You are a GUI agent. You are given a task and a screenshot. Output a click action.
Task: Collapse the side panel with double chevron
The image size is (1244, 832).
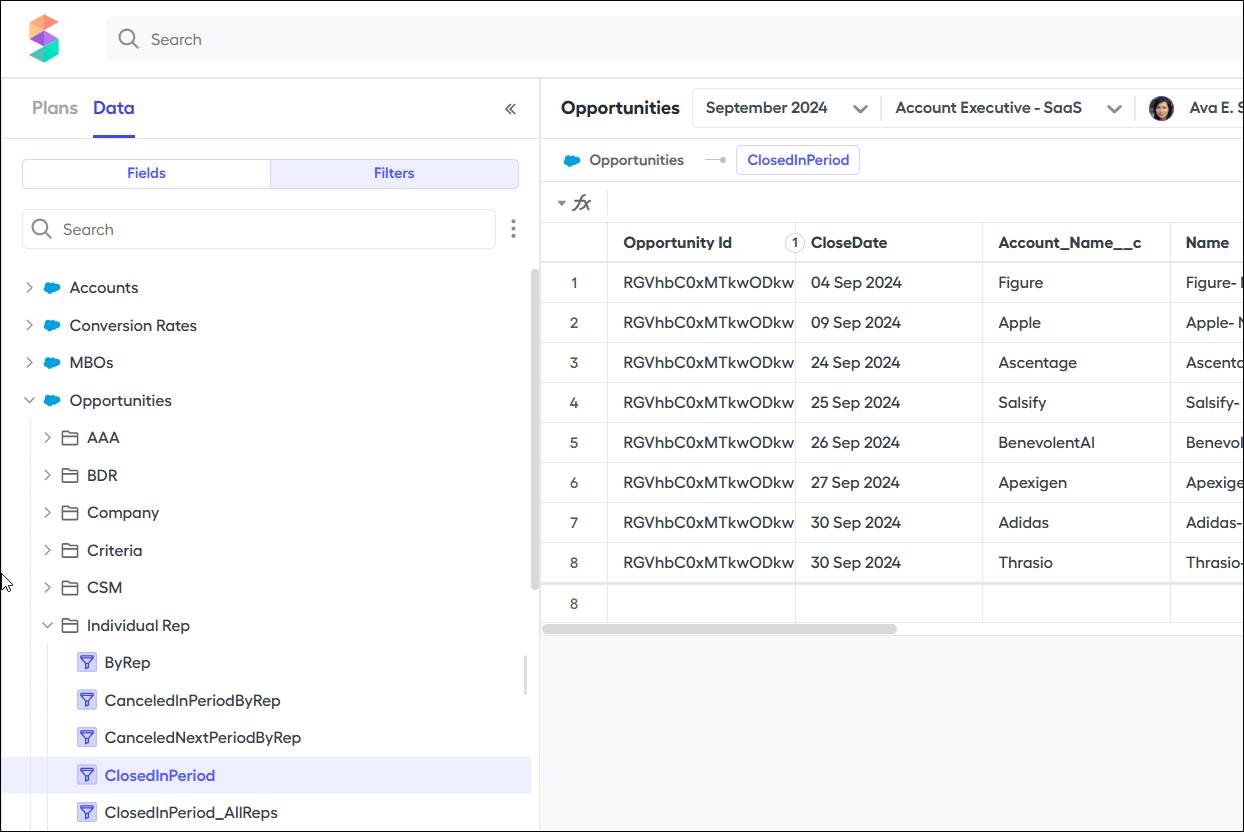click(x=510, y=109)
